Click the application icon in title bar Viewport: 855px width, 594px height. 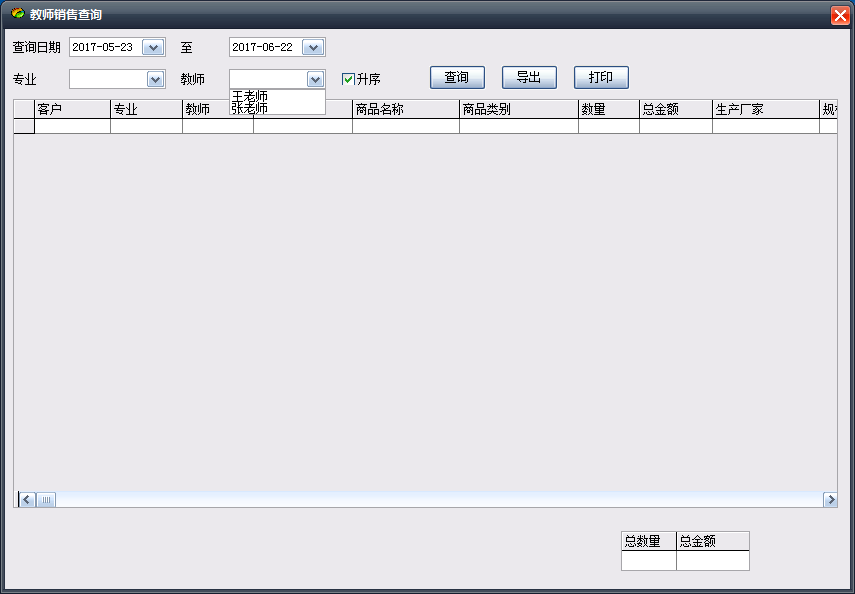tap(17, 14)
